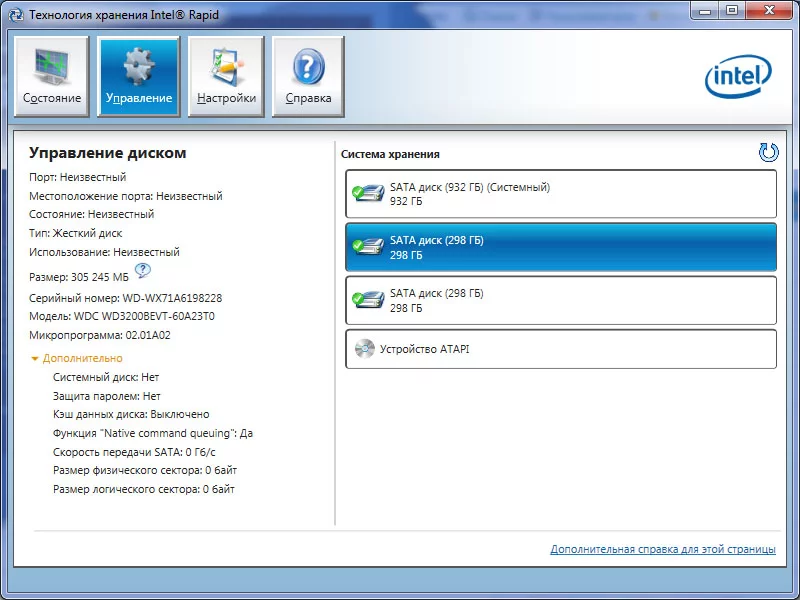Image resolution: width=800 pixels, height=600 pixels.
Task: Click the serial number WD-WX71A6198228 text
Action: (x=172, y=298)
